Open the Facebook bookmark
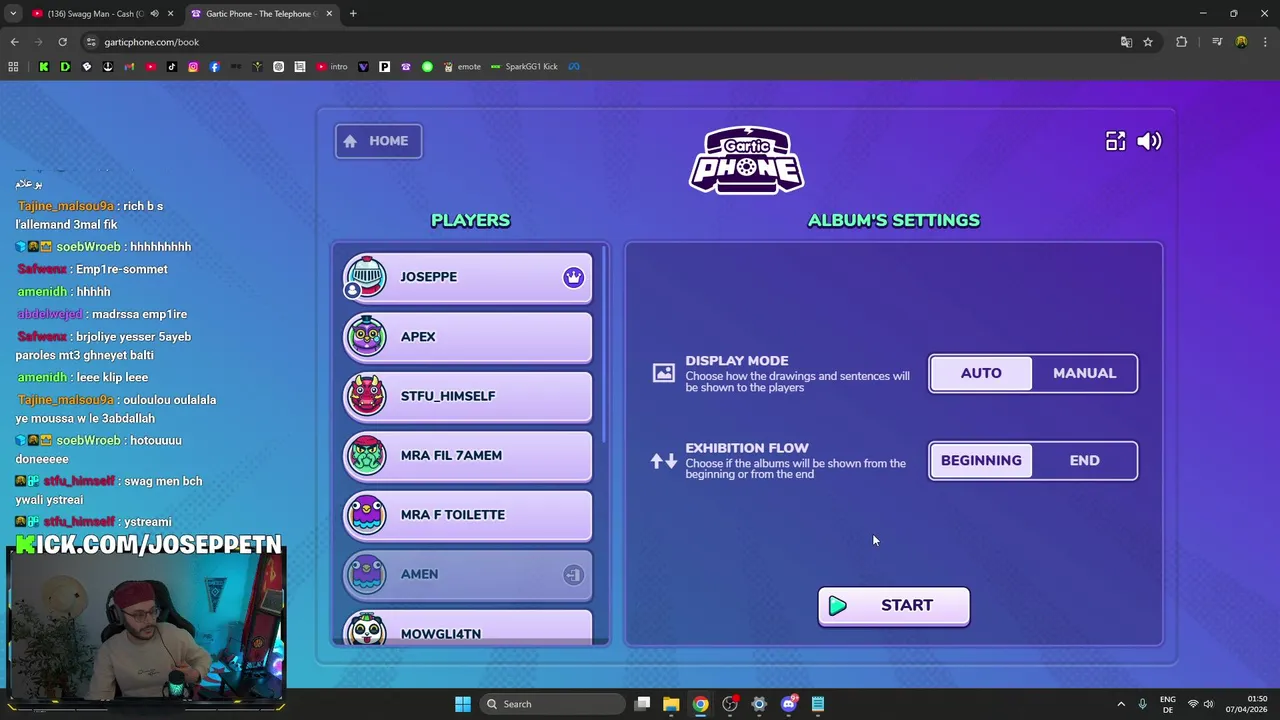Screen dimensions: 1280x720 (214, 67)
